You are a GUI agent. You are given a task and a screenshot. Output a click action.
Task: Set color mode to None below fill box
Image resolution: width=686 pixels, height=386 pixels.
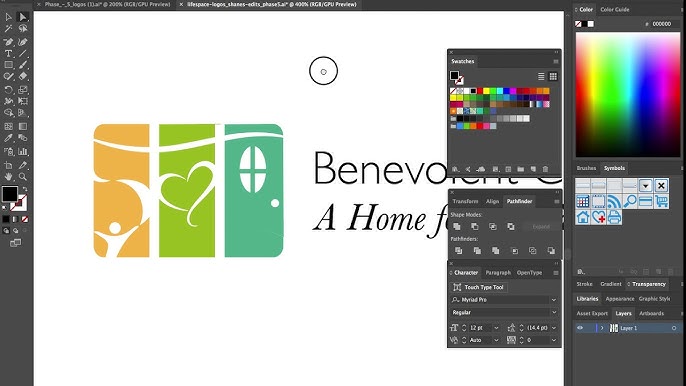tap(25, 219)
